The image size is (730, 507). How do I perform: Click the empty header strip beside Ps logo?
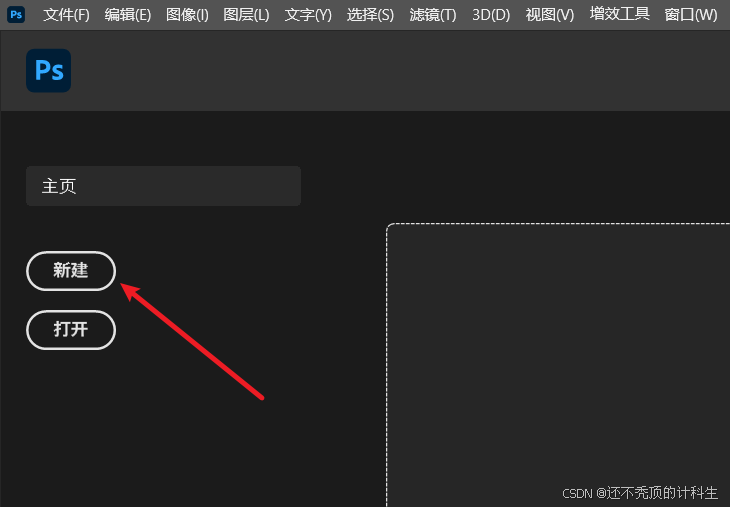tap(400, 71)
